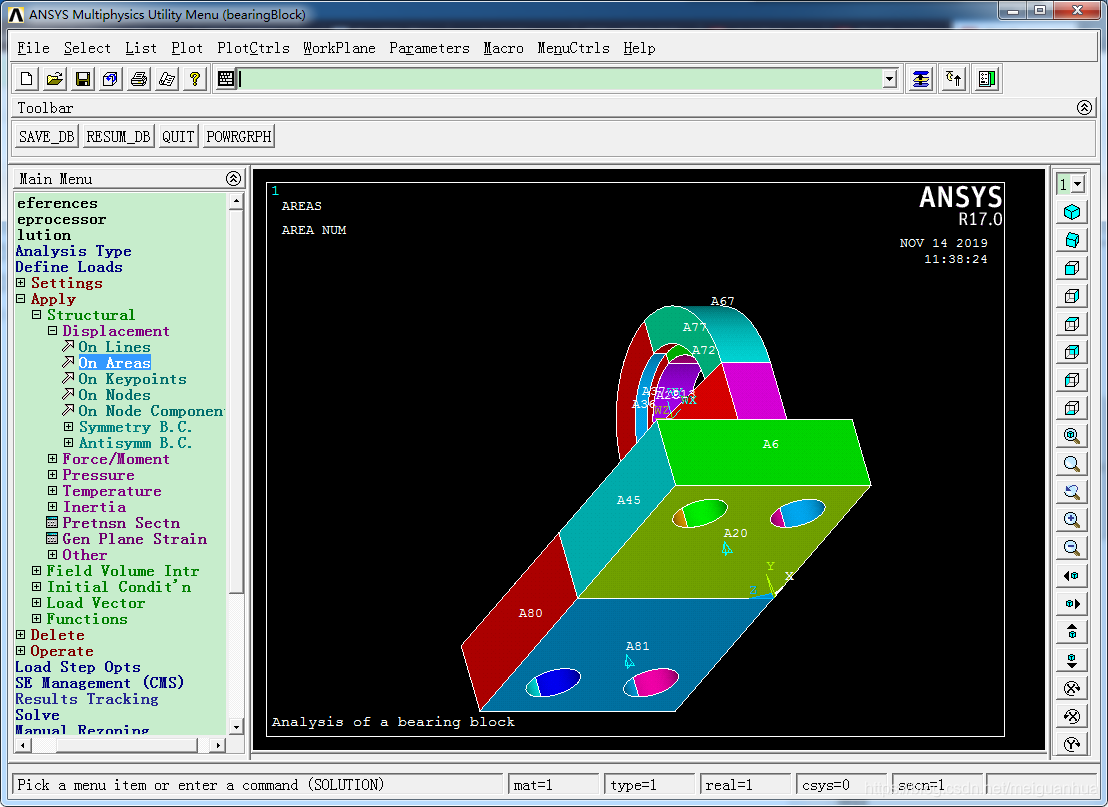1108x807 pixels.
Task: Open the MenuCtrls menu
Action: 573,48
